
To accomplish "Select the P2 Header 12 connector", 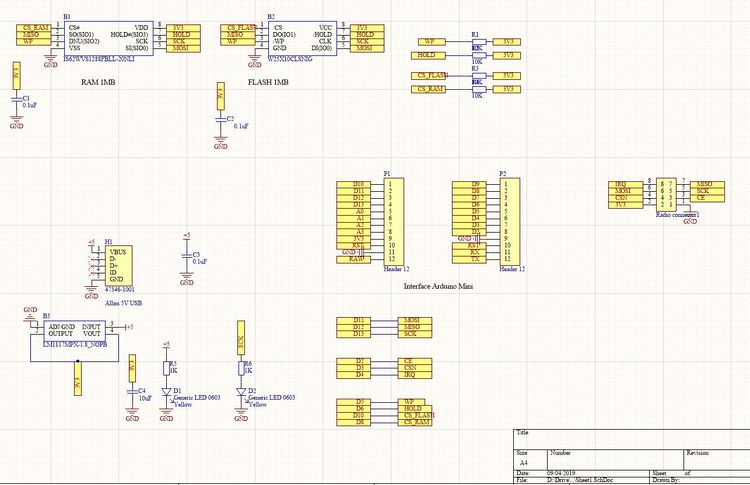I will click(508, 221).
